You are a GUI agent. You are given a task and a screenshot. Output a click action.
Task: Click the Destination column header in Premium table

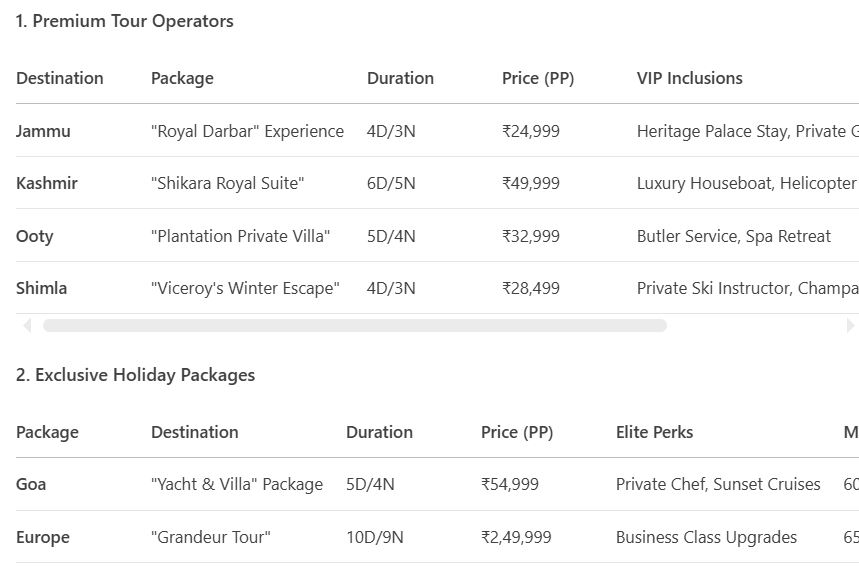coord(60,78)
